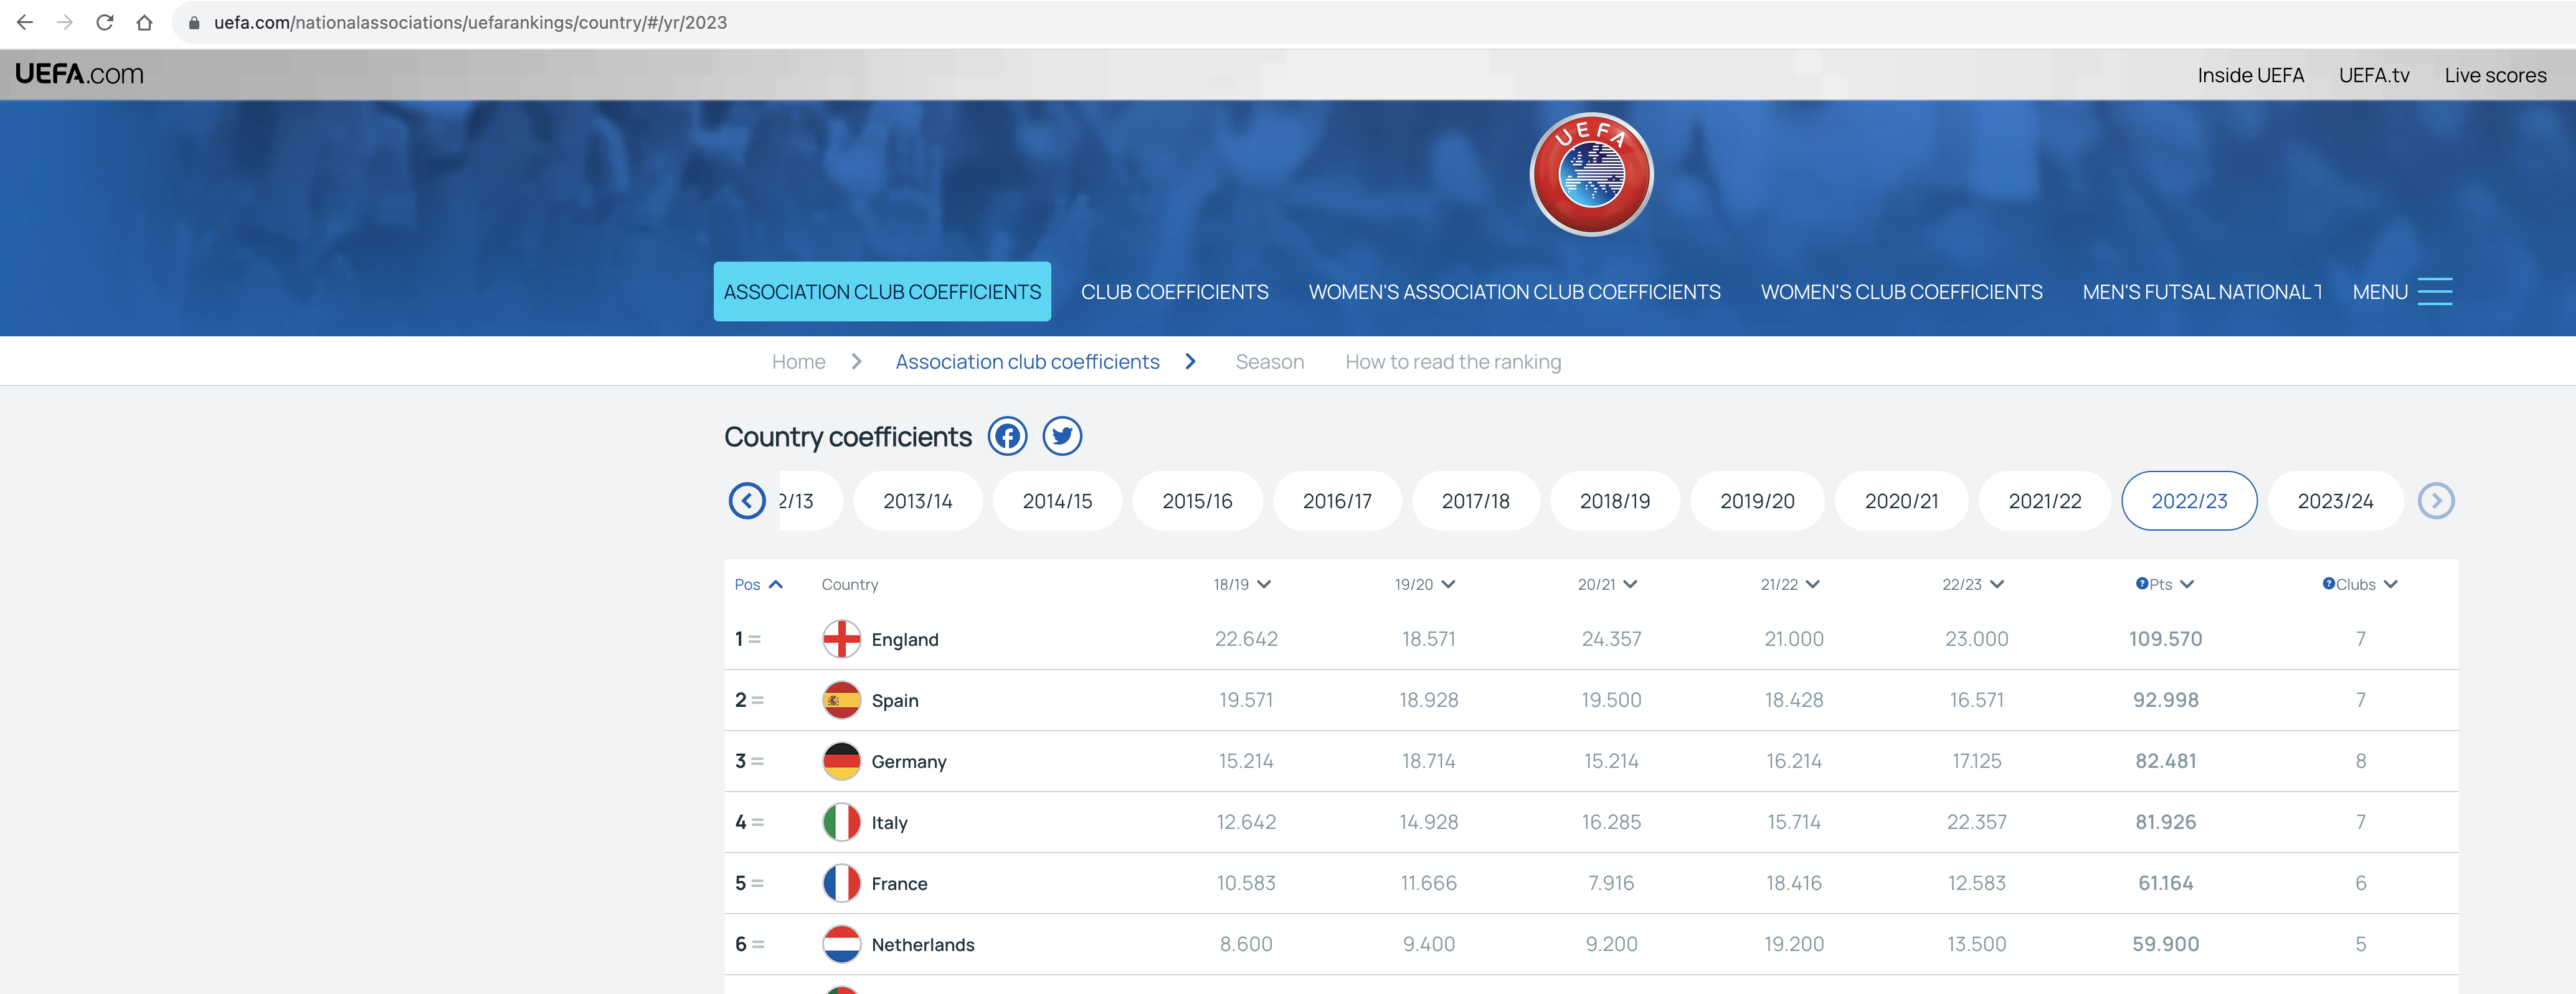This screenshot has width=2576, height=994.
Task: Click the UEFA.com logo
Action: click(x=79, y=74)
